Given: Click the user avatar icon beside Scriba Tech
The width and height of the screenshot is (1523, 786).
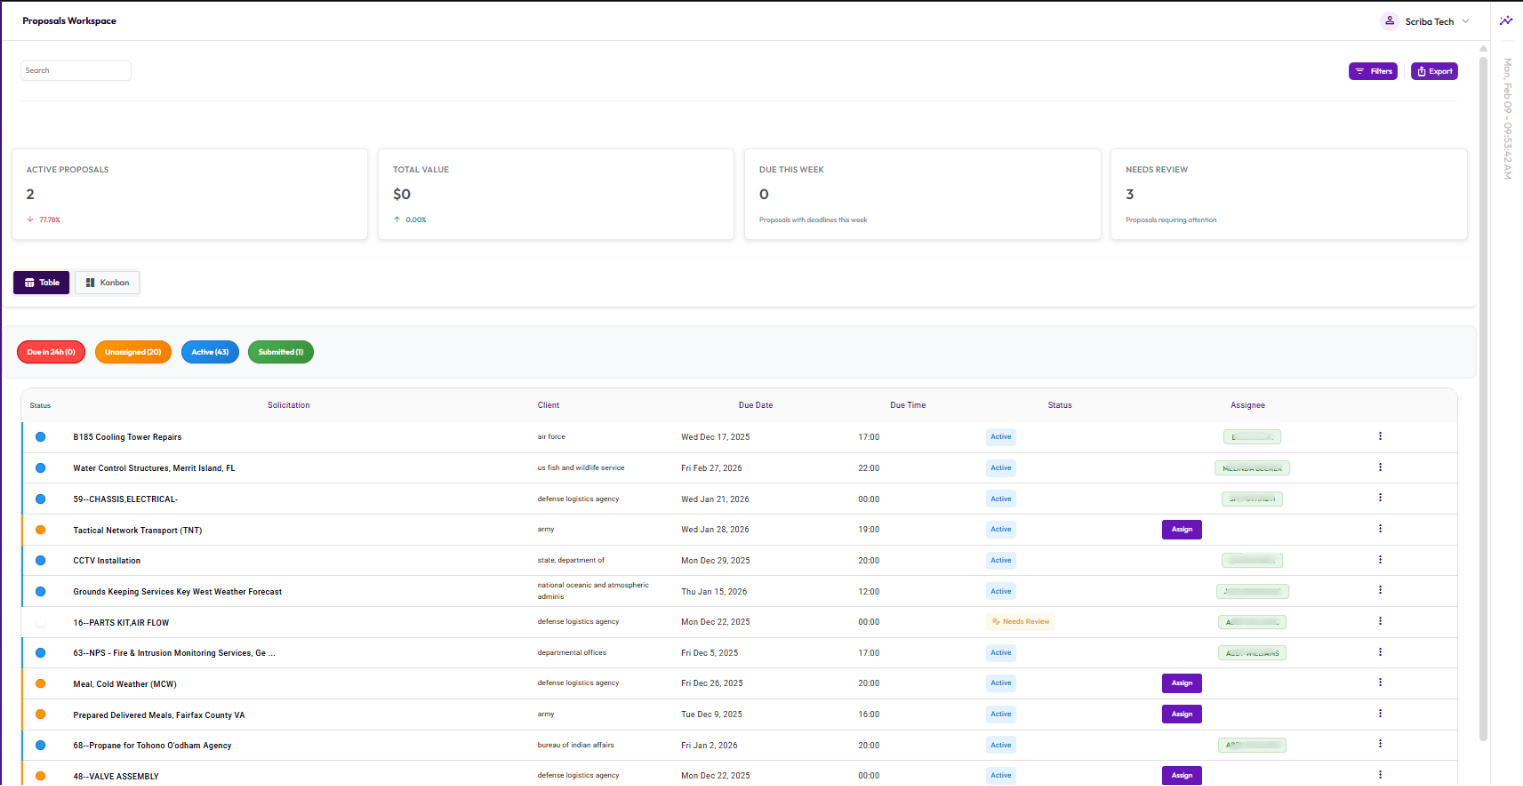Looking at the screenshot, I should pyautogui.click(x=1389, y=21).
